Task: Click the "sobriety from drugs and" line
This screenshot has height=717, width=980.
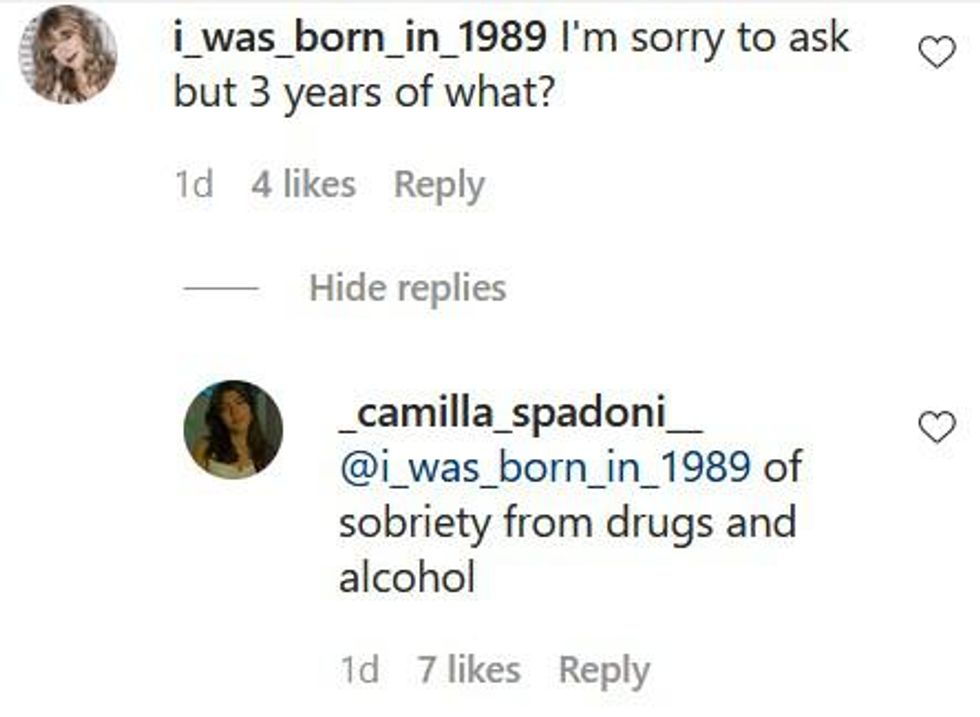Action: [567, 523]
